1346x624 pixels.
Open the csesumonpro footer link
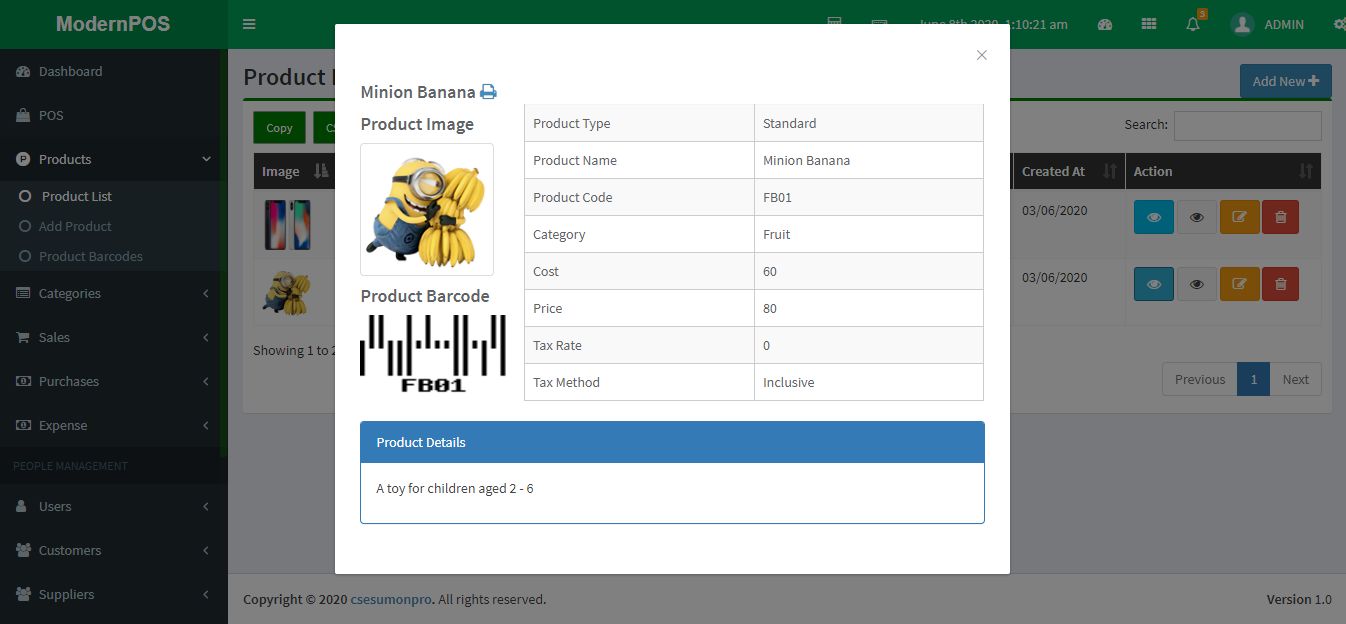coord(391,600)
